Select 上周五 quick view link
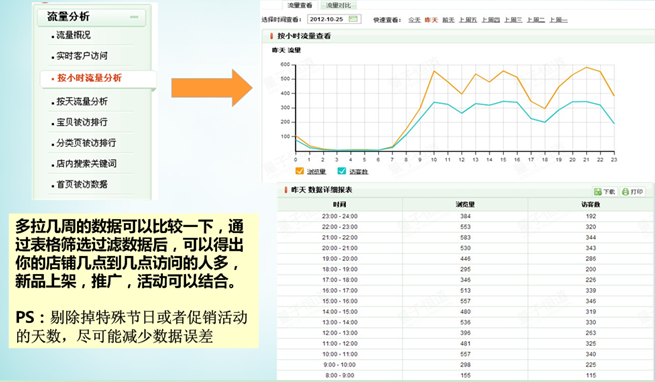Viewport: 655px width, 382px height. [468, 20]
